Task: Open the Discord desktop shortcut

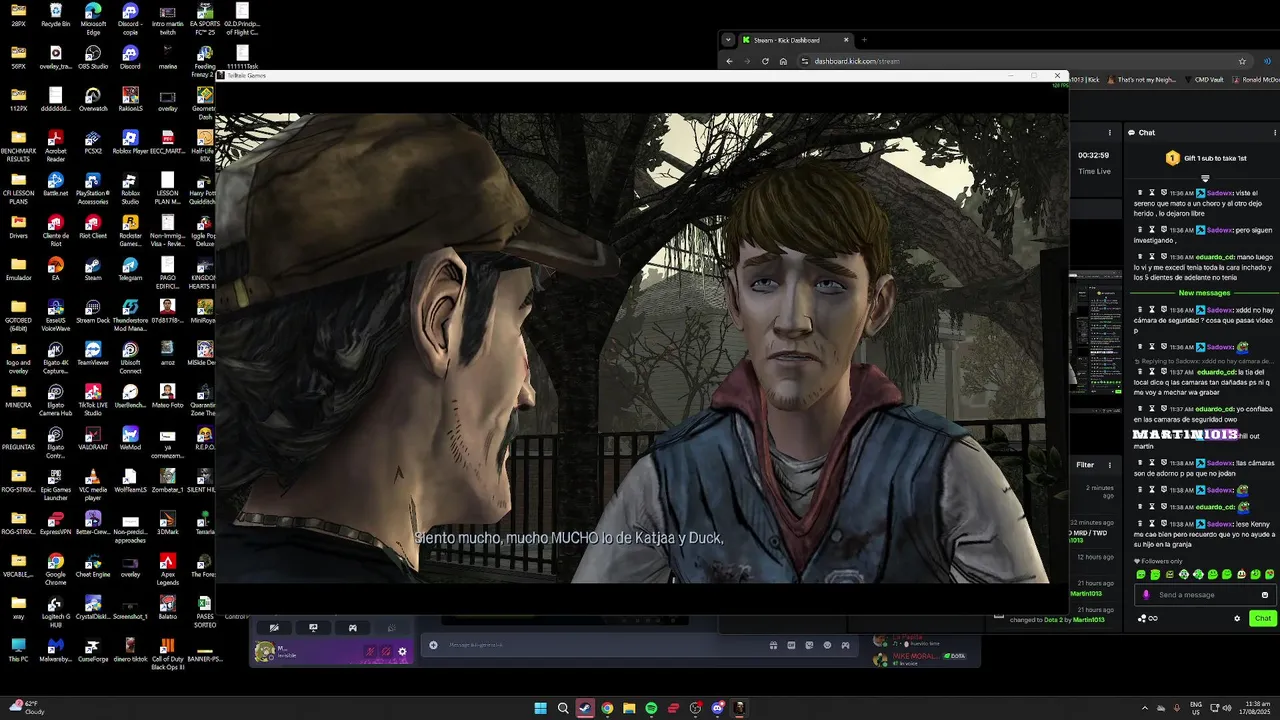Action: (130, 57)
